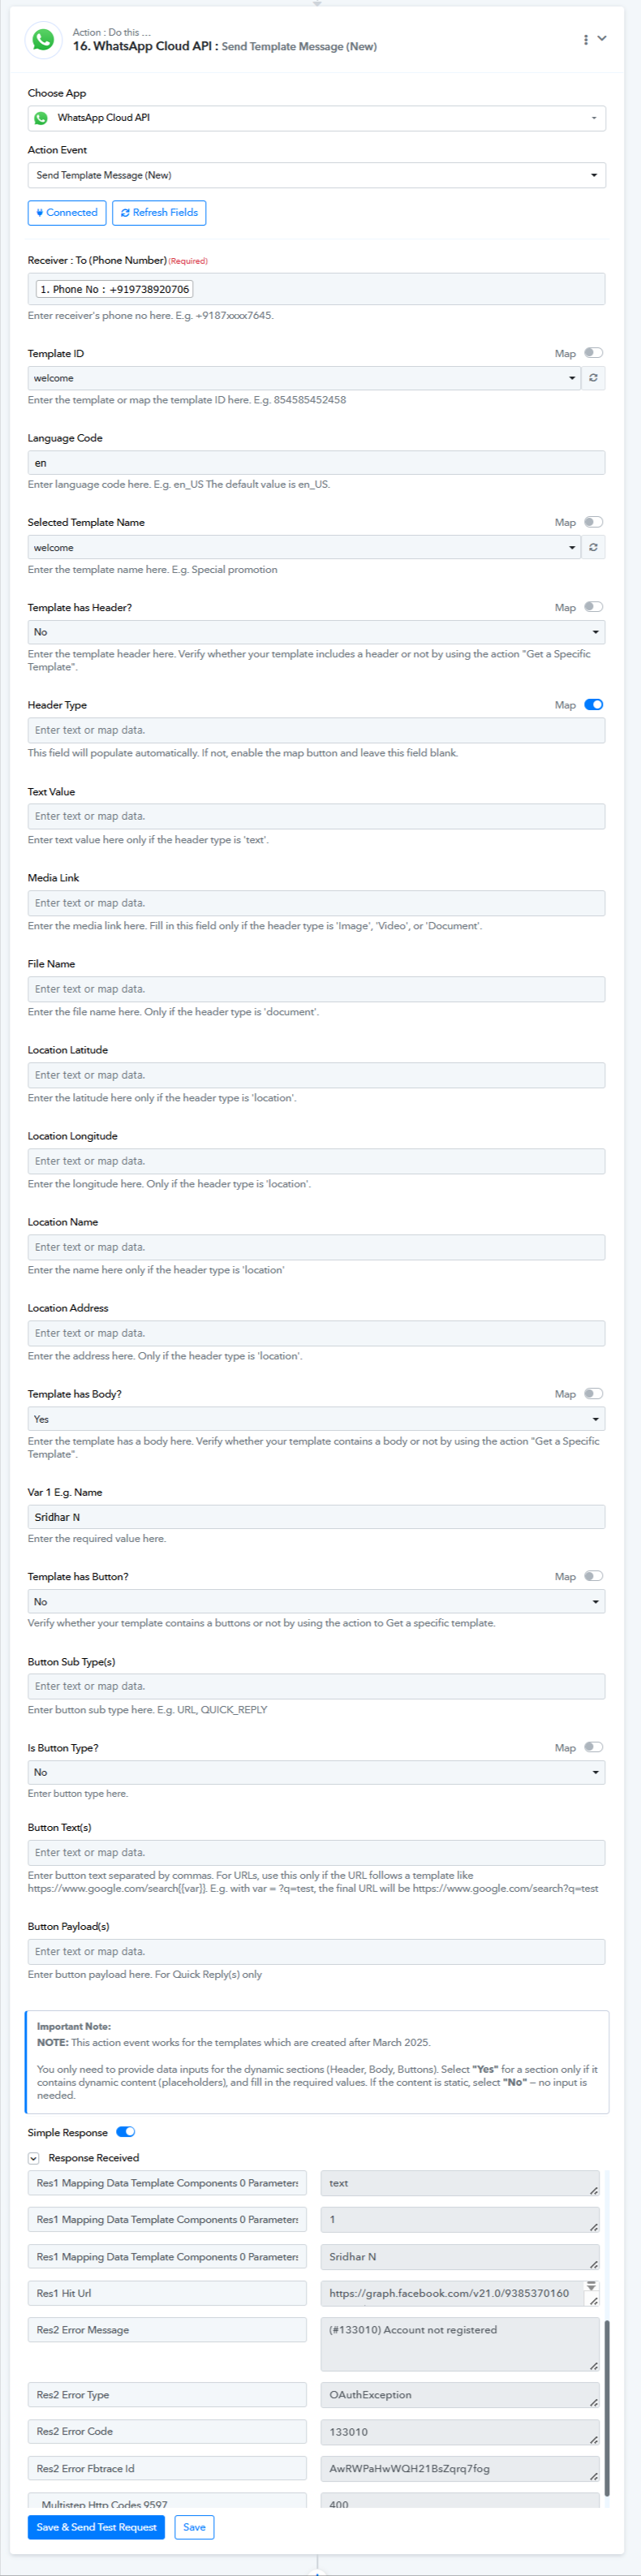Collapse the Response Received section
Viewport: 641px width, 2576px height.
tap(33, 2158)
